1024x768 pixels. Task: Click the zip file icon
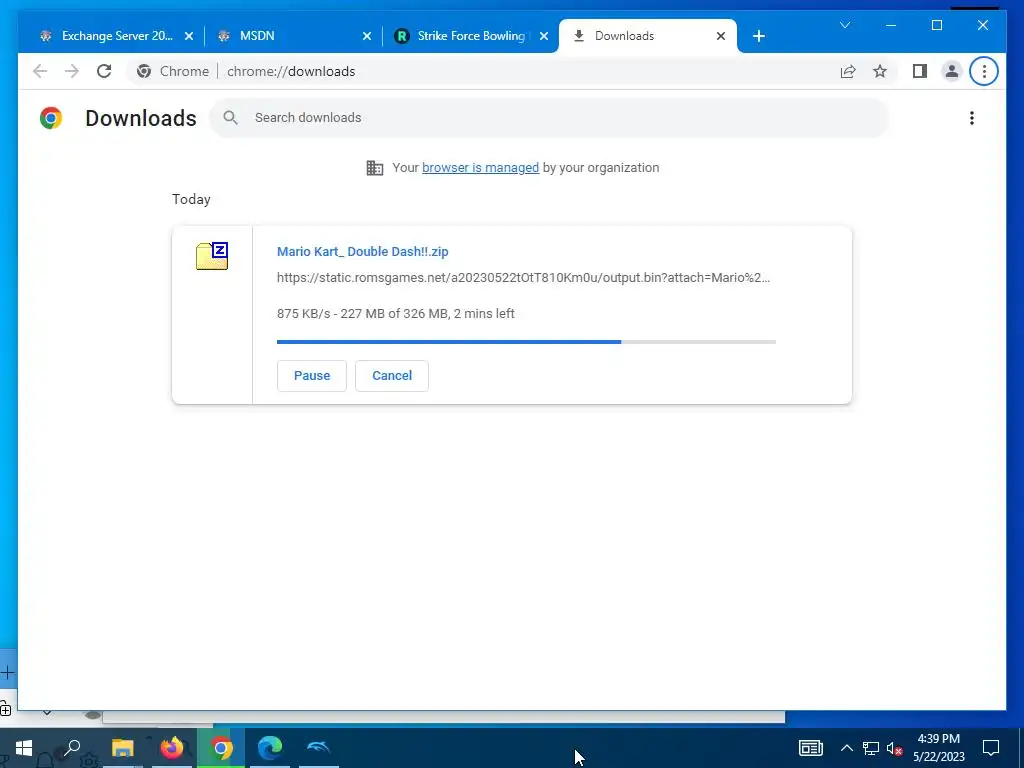212,255
